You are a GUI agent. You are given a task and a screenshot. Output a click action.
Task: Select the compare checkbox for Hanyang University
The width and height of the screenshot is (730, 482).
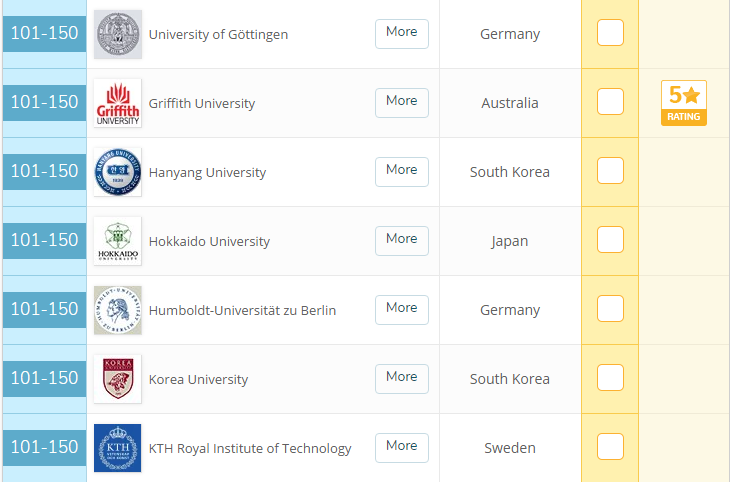[610, 171]
